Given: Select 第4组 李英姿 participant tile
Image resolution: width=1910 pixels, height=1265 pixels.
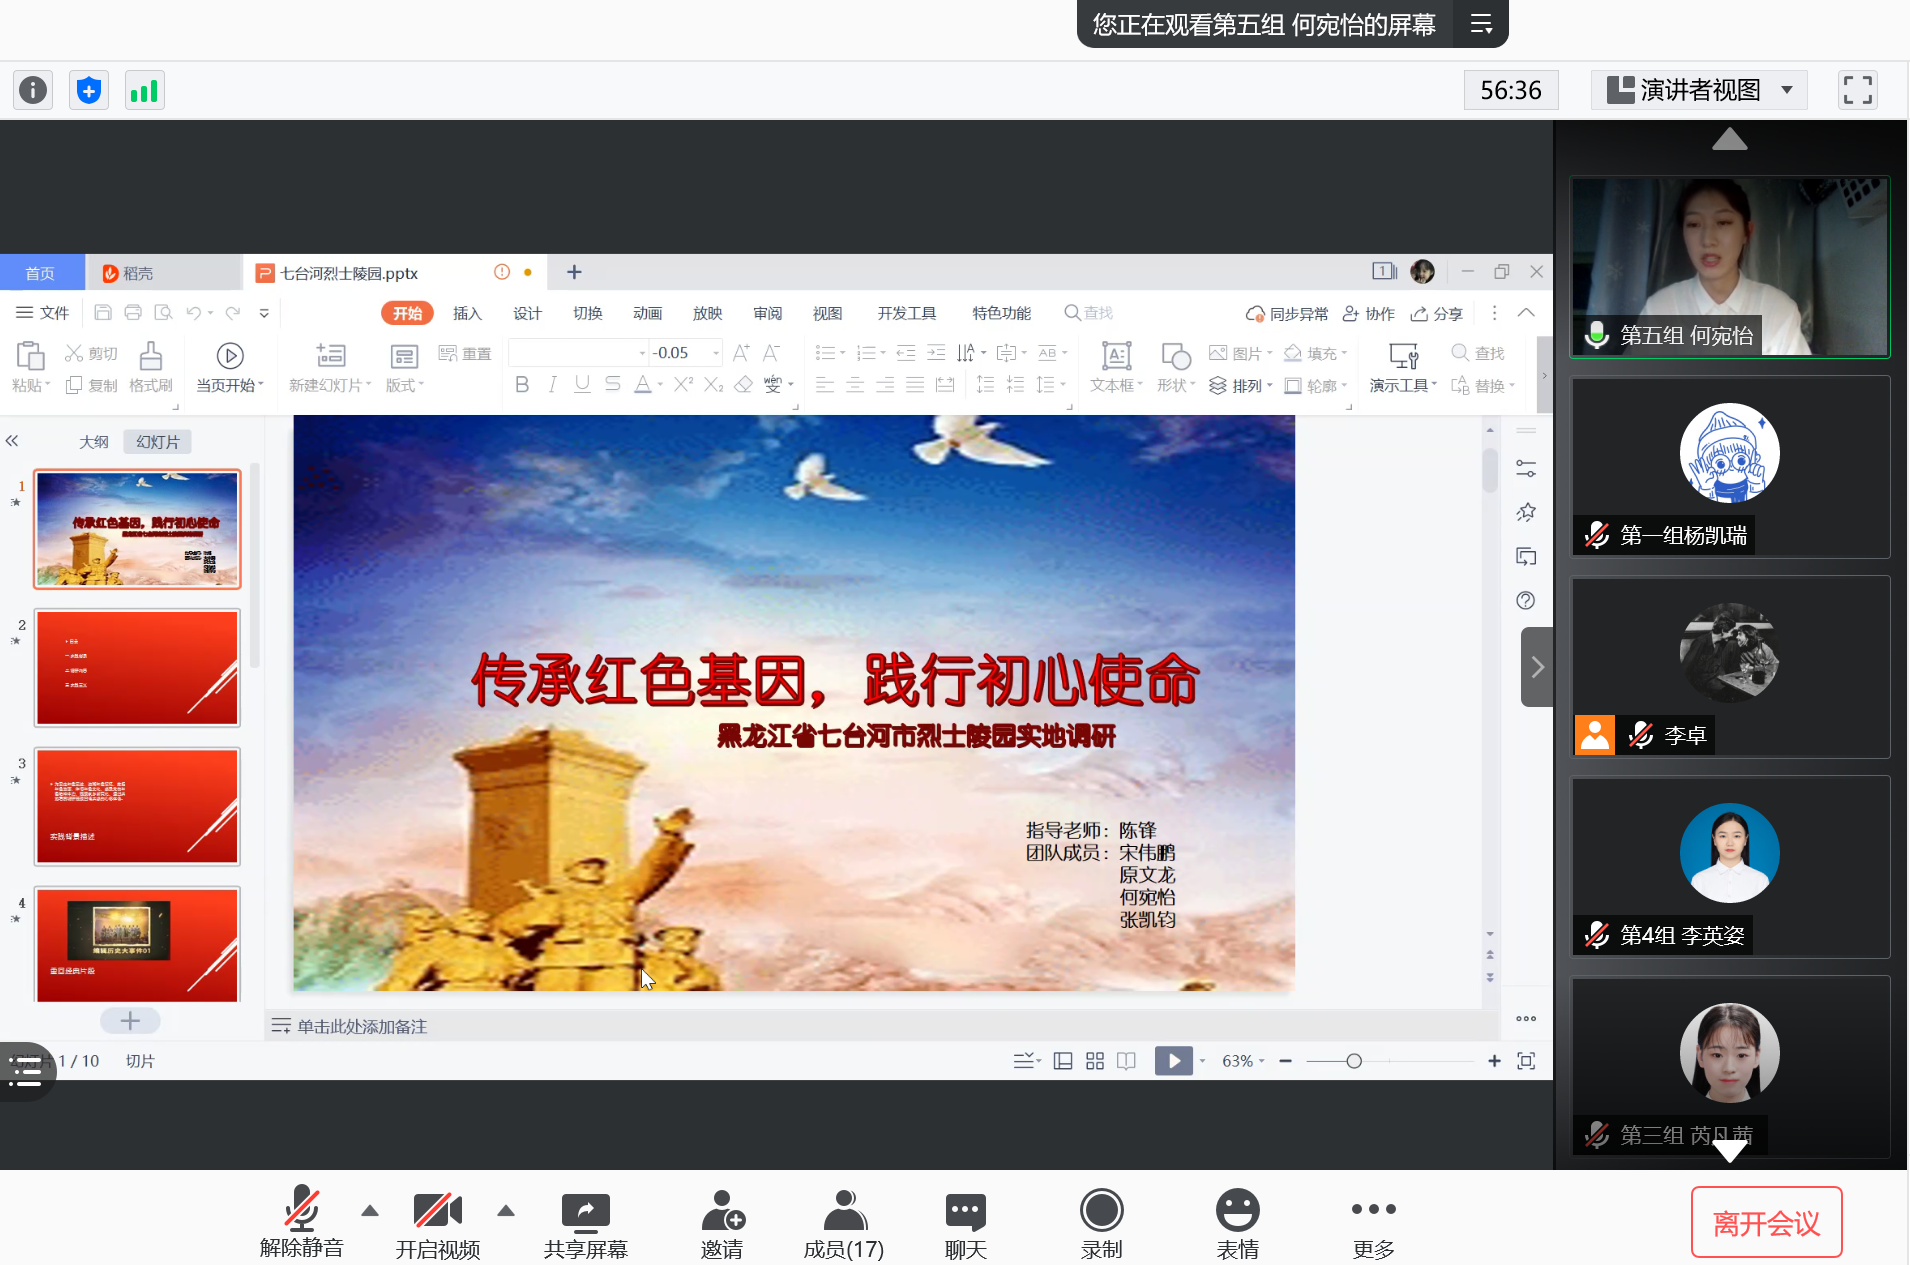Looking at the screenshot, I should click(1730, 867).
